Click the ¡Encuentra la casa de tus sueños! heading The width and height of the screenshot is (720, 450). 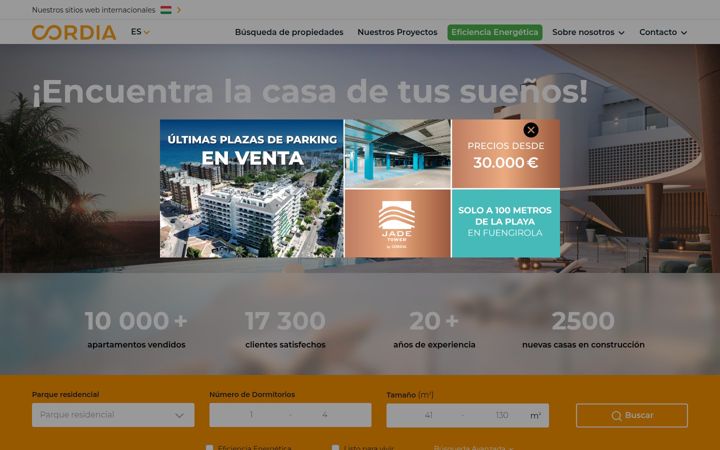tap(310, 92)
